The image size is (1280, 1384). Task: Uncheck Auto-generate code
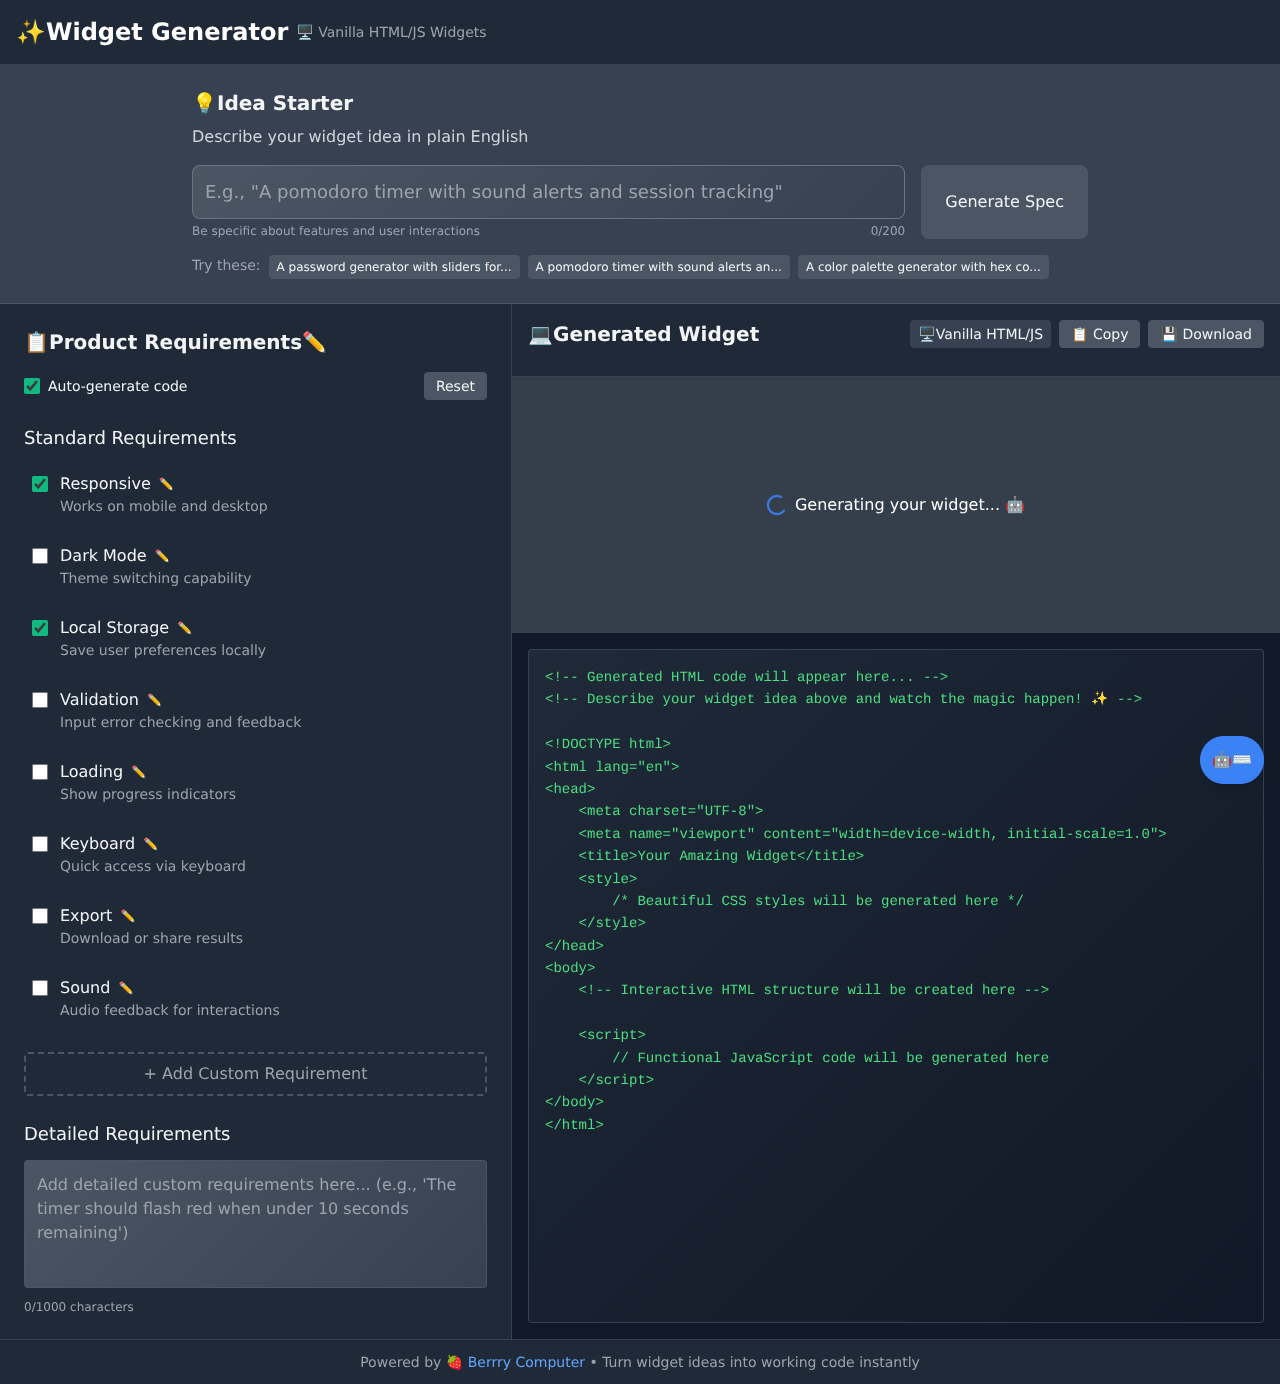(x=31, y=386)
